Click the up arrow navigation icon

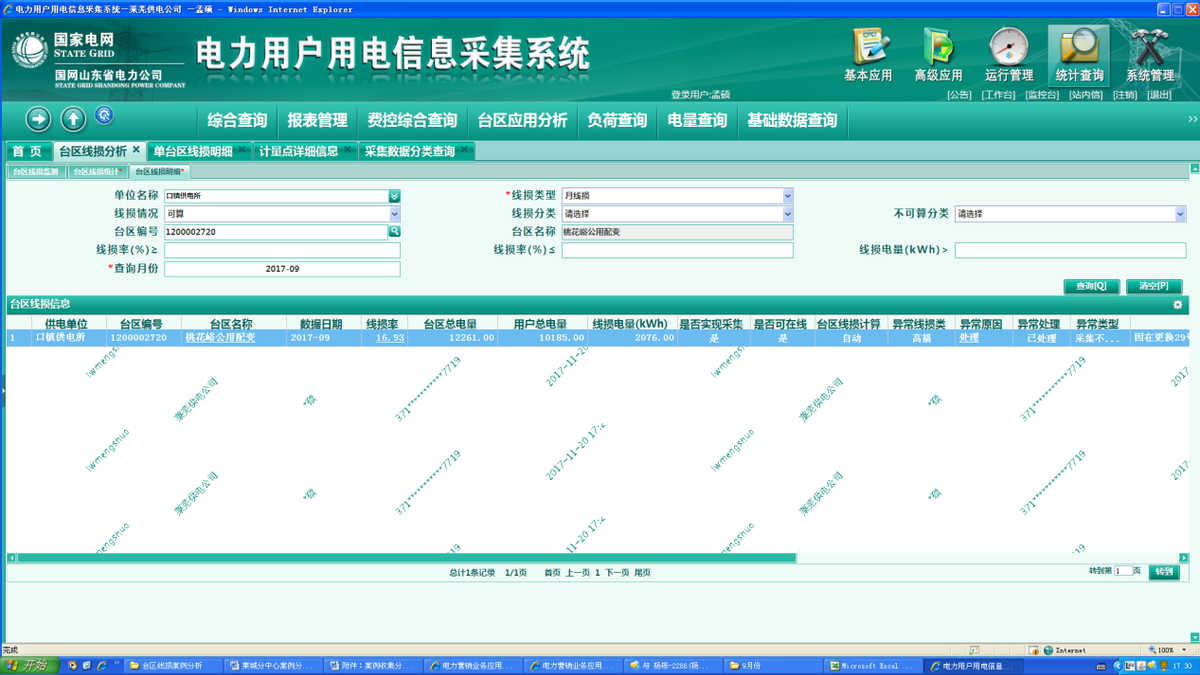[73, 119]
